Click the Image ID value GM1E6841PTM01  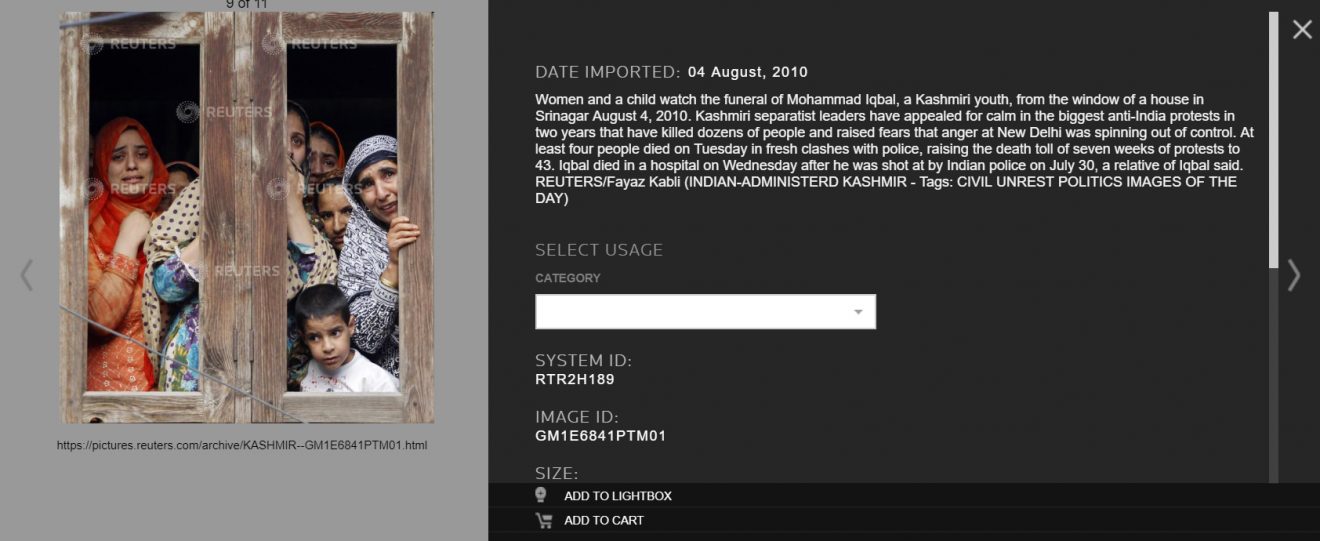point(600,436)
